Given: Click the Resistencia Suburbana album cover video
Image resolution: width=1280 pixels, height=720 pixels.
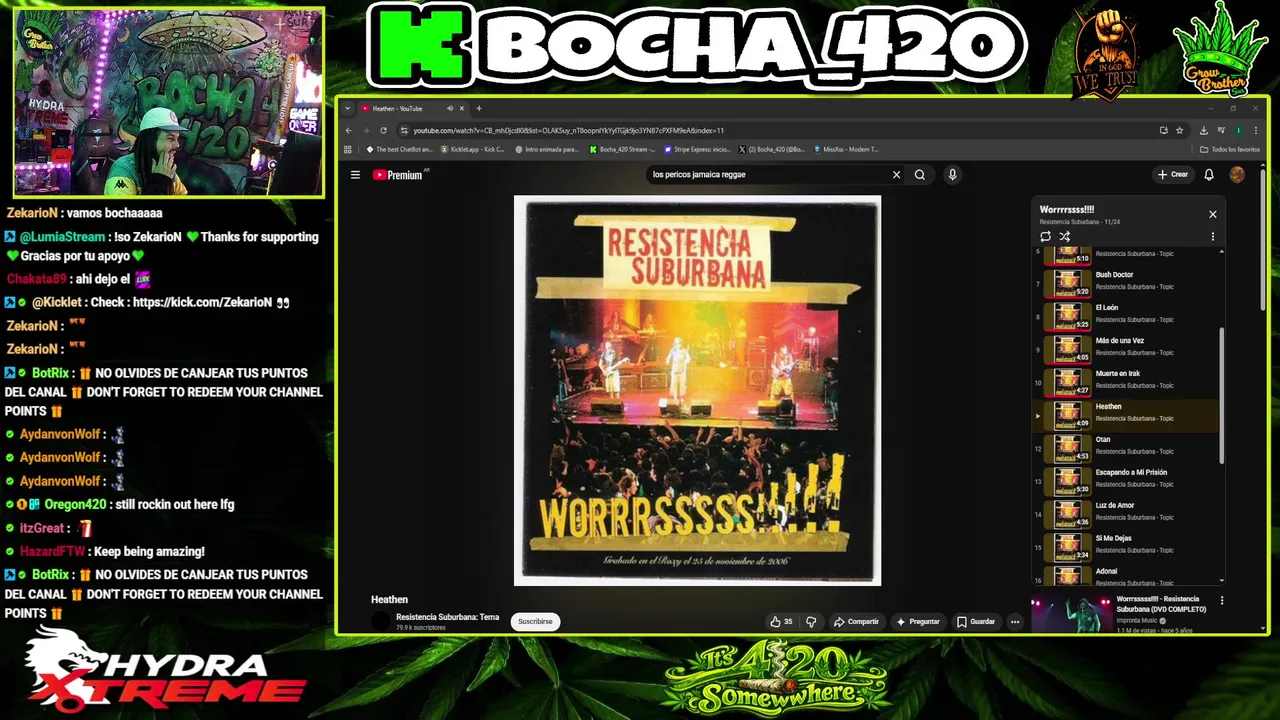Looking at the screenshot, I should (697, 390).
